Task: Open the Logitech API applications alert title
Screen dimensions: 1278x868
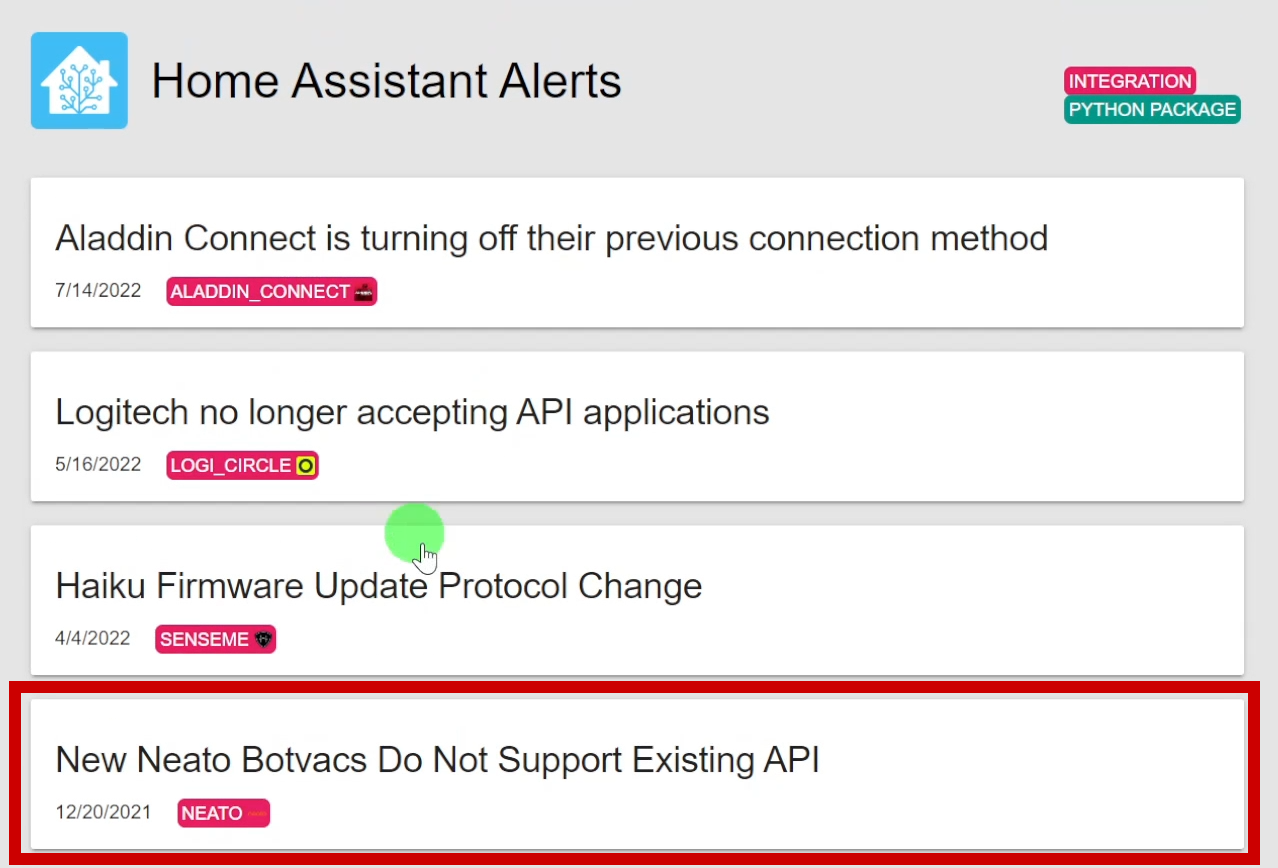Action: tap(412, 412)
